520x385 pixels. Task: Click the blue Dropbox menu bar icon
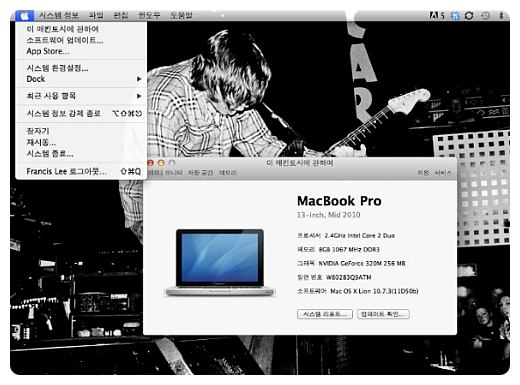pos(455,15)
